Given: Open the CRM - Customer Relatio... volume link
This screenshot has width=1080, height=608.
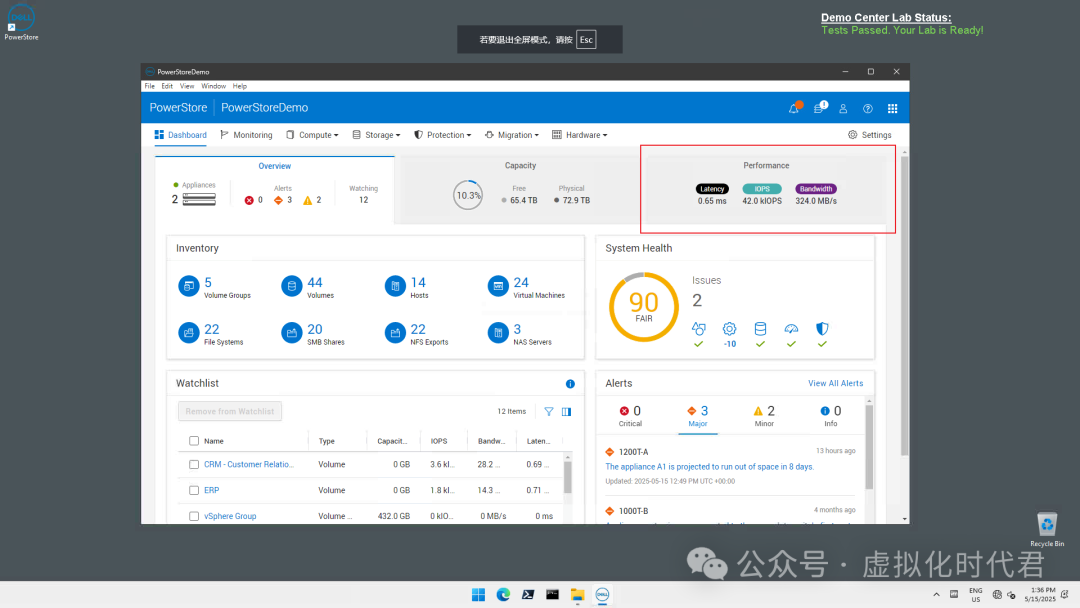Looking at the screenshot, I should (x=249, y=464).
